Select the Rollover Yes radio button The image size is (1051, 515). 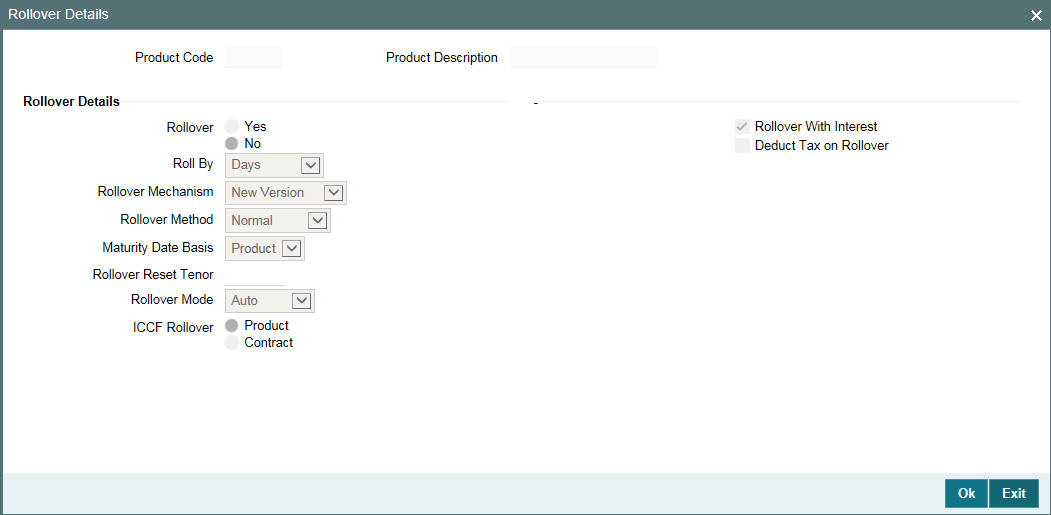tap(232, 126)
